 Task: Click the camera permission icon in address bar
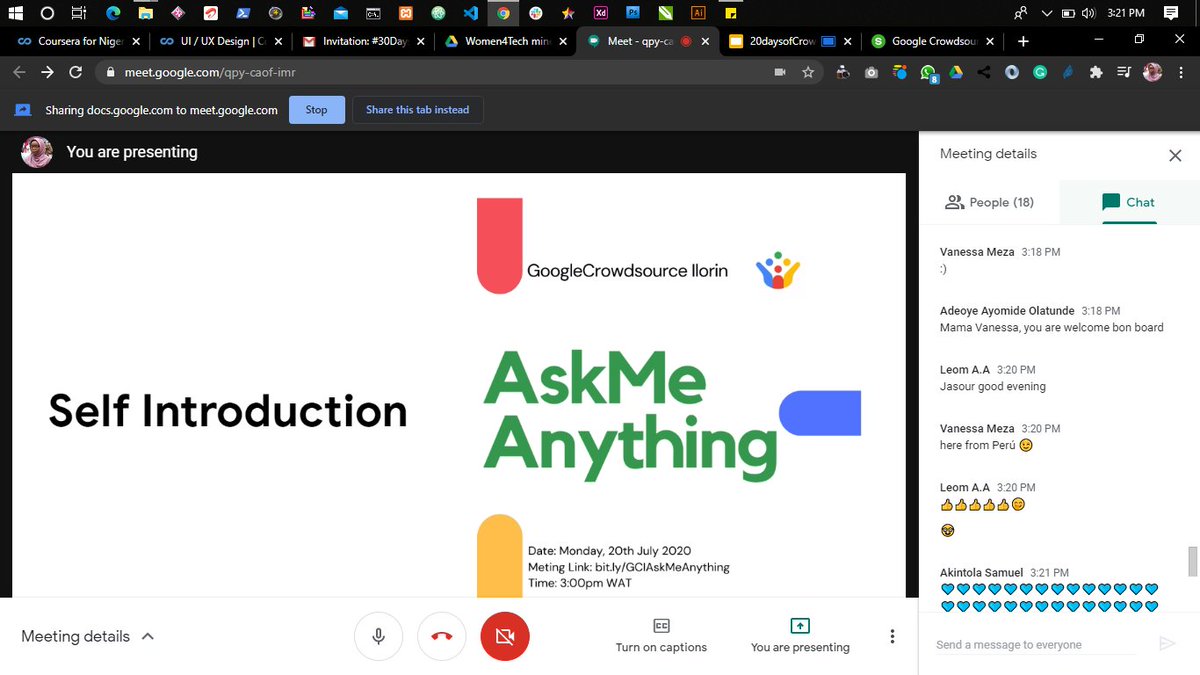pyautogui.click(x=780, y=73)
